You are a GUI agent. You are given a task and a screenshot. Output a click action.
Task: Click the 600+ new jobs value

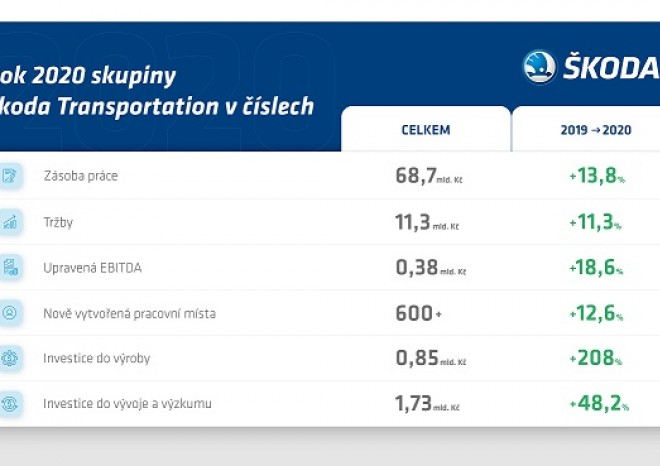(x=418, y=314)
